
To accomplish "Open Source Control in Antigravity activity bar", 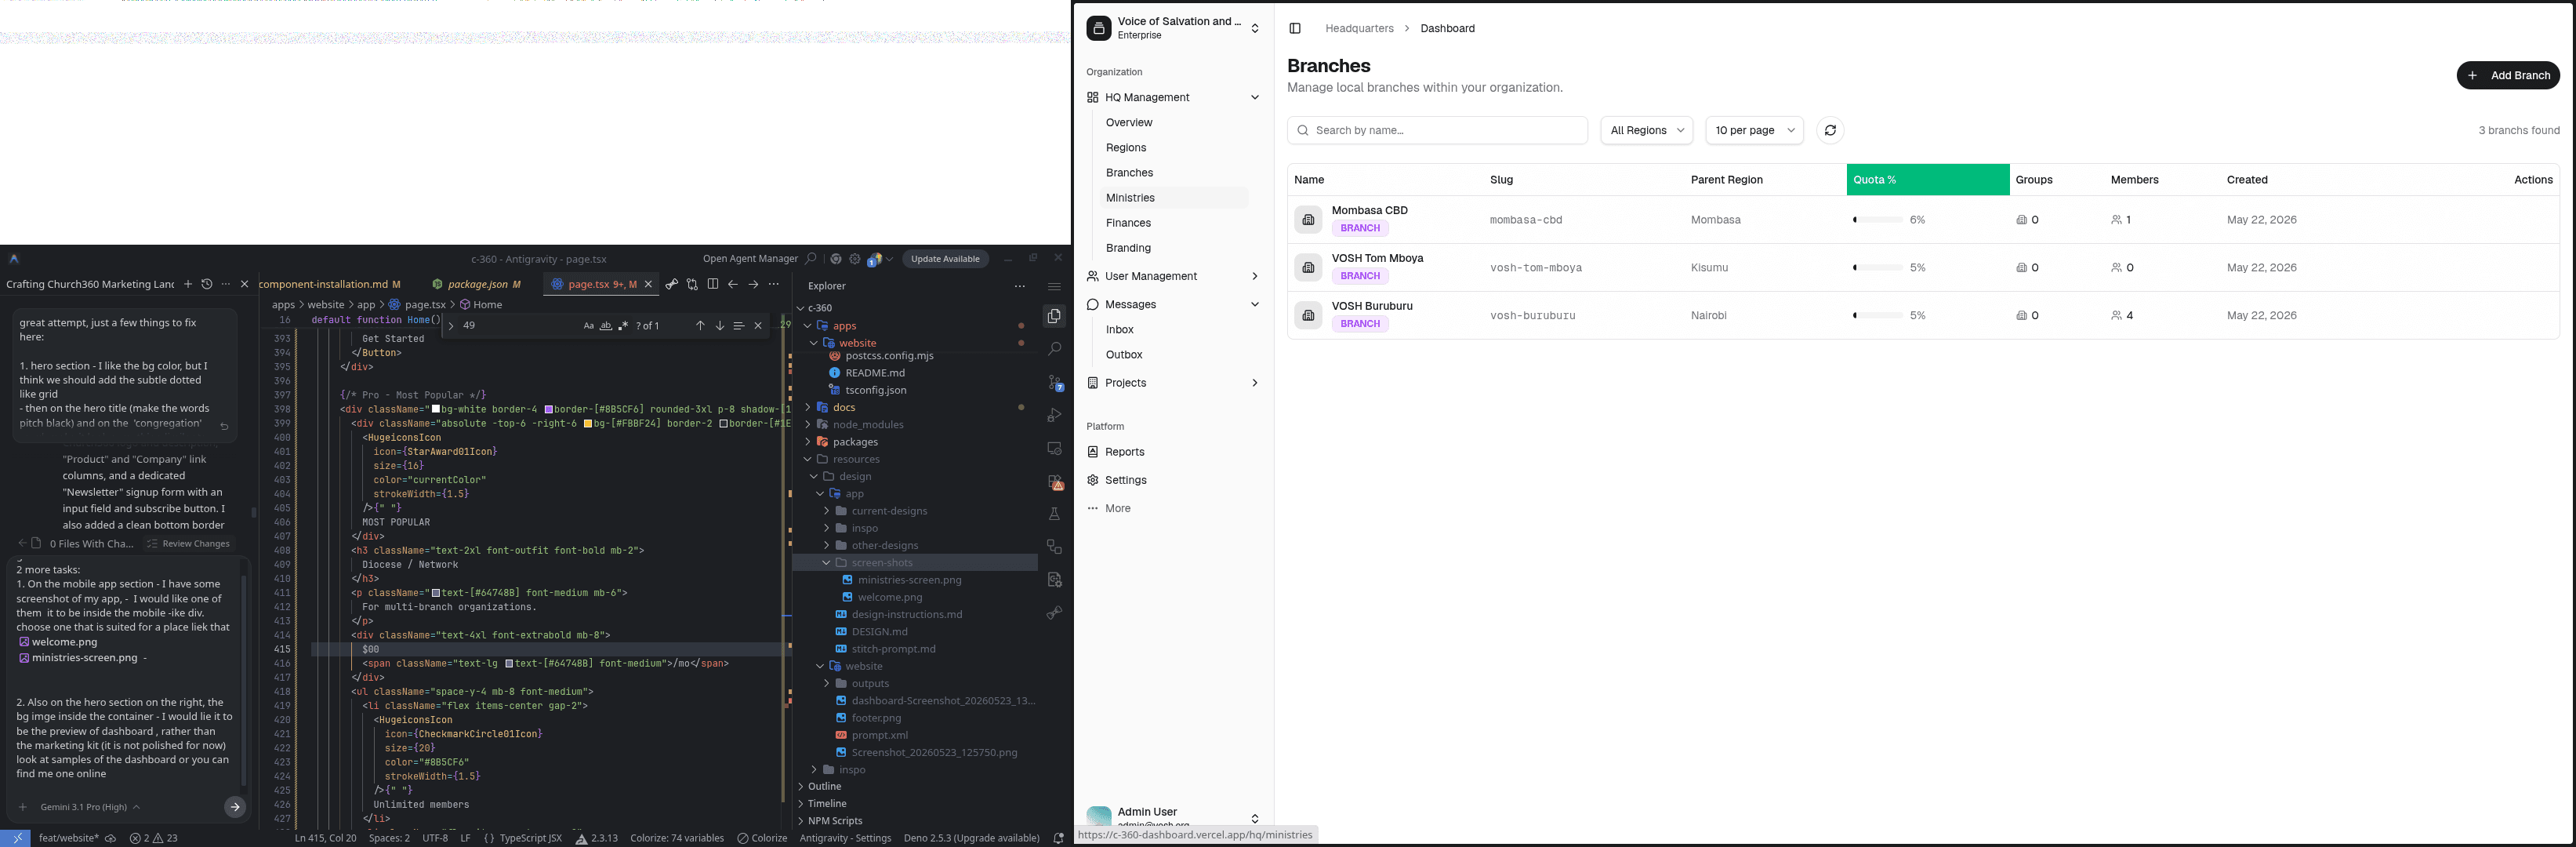I will click(x=1055, y=382).
